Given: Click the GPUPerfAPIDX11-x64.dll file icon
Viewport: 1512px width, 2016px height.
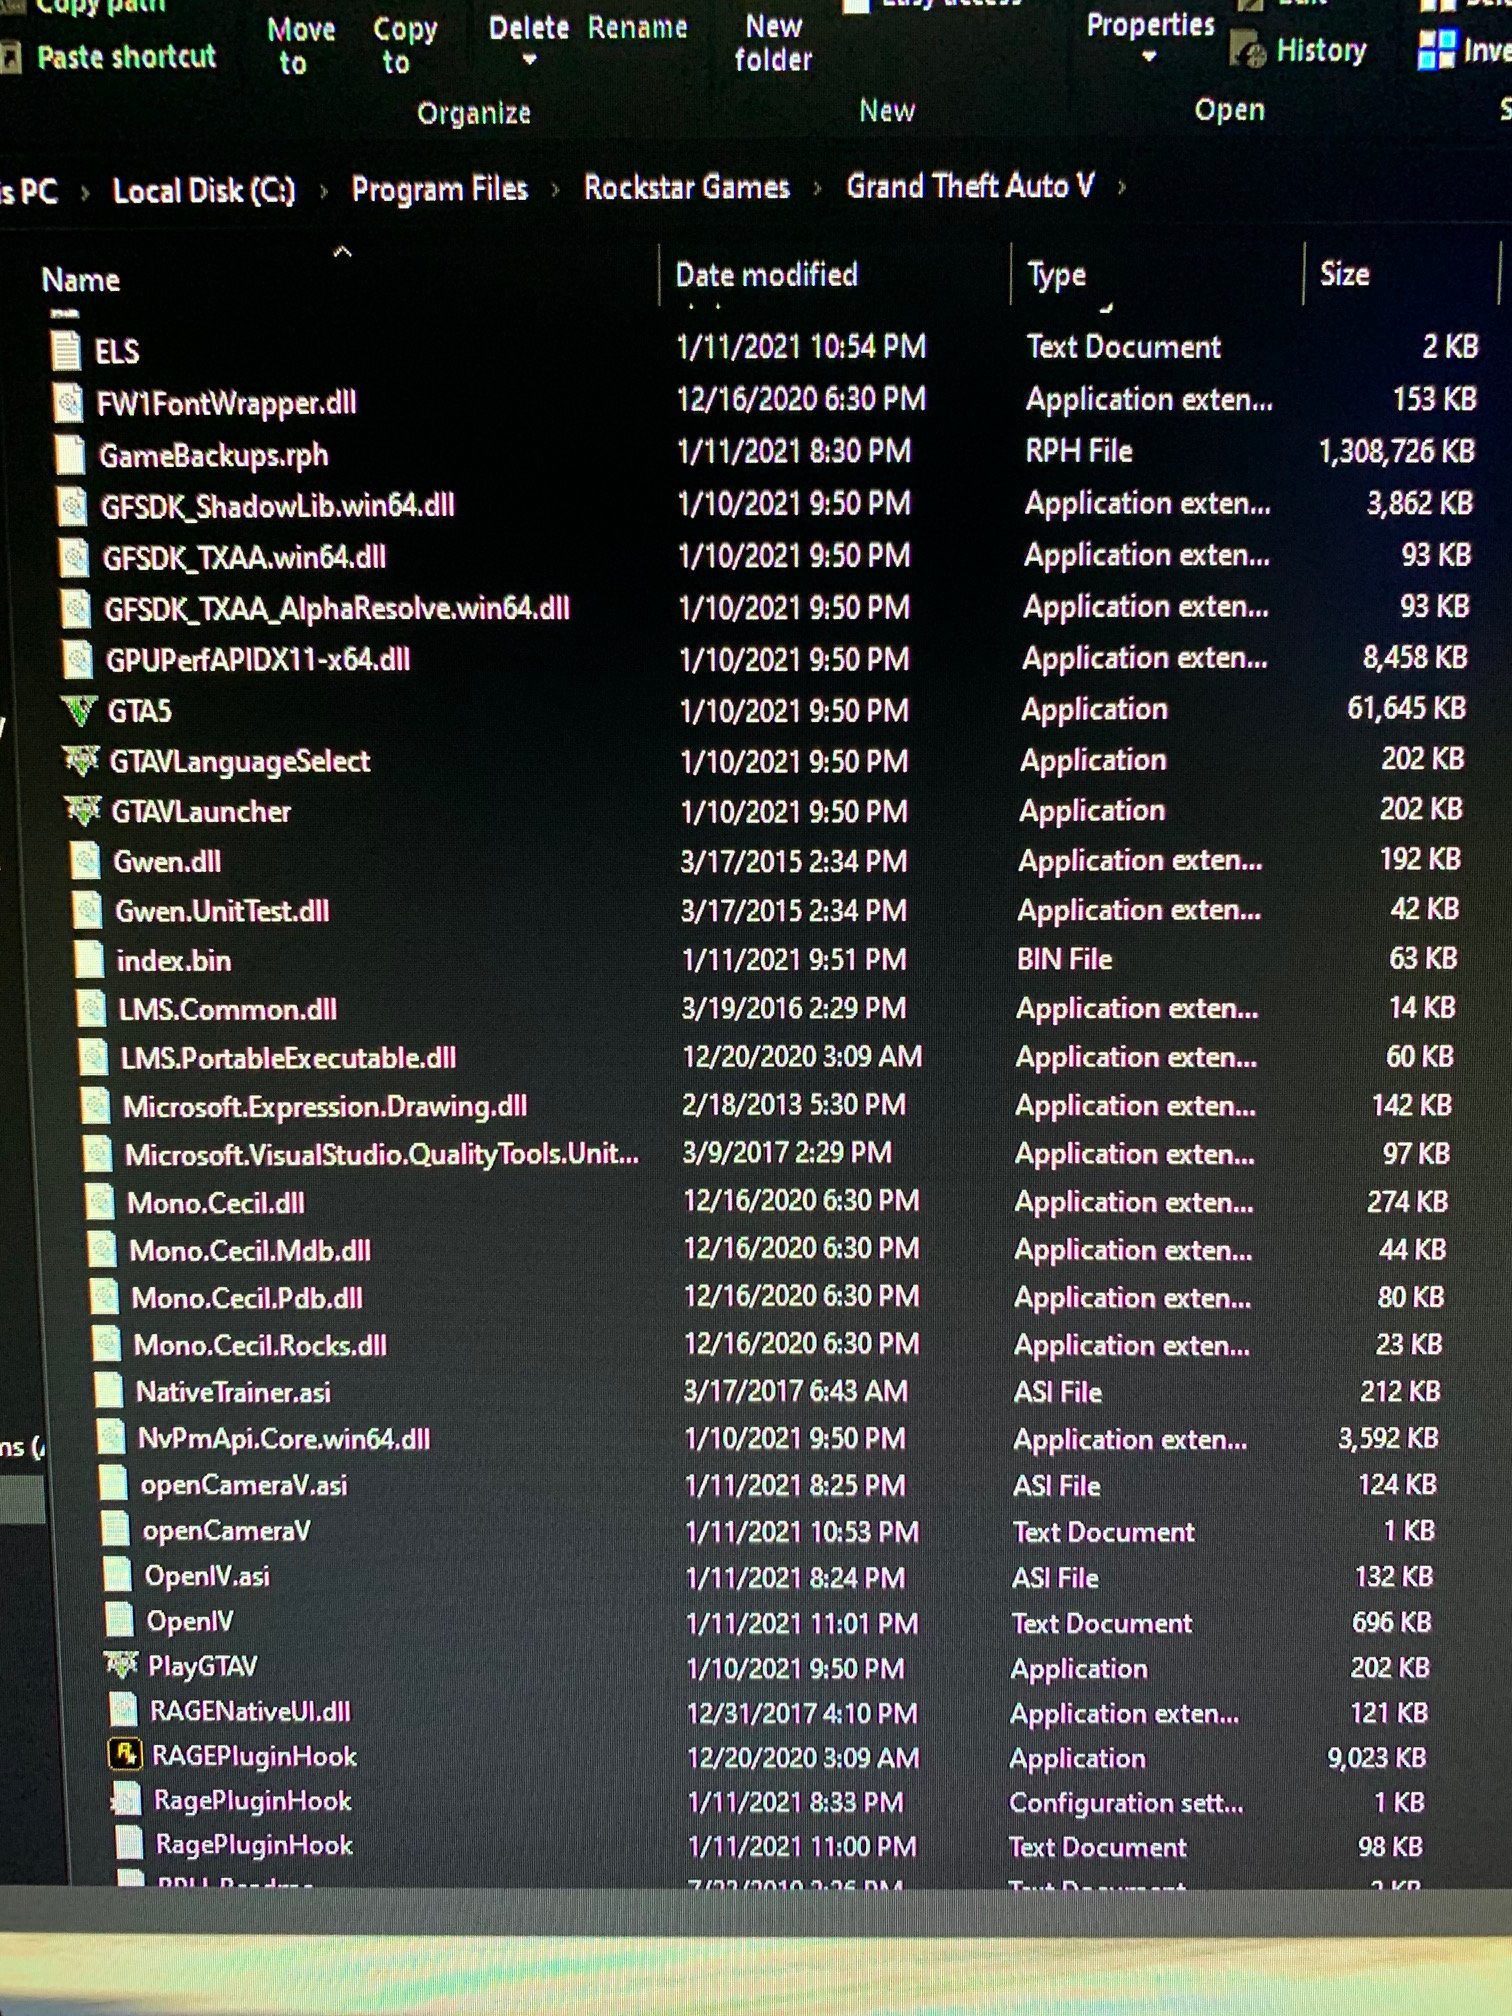Looking at the screenshot, I should tap(78, 659).
